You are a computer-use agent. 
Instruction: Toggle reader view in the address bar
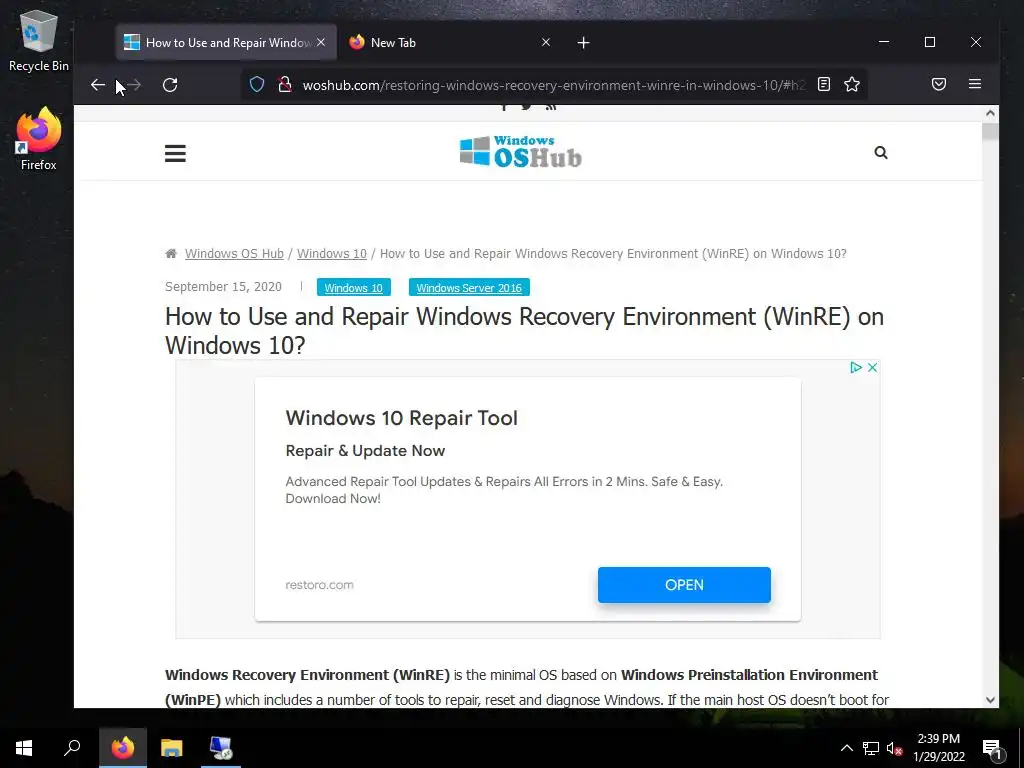pos(824,84)
